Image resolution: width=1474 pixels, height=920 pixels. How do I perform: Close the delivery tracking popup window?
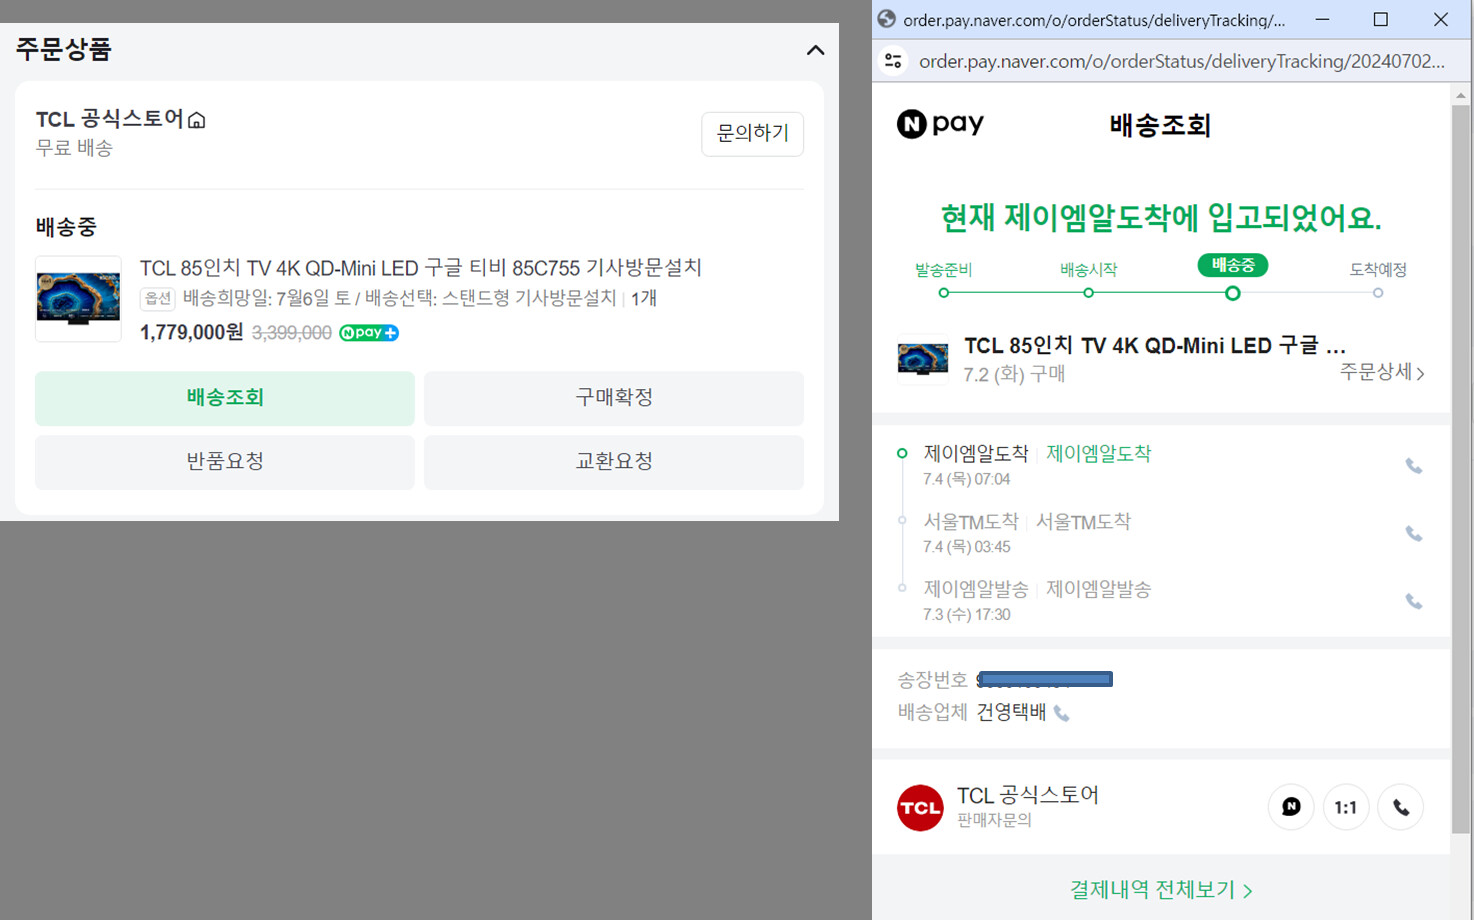click(1441, 19)
